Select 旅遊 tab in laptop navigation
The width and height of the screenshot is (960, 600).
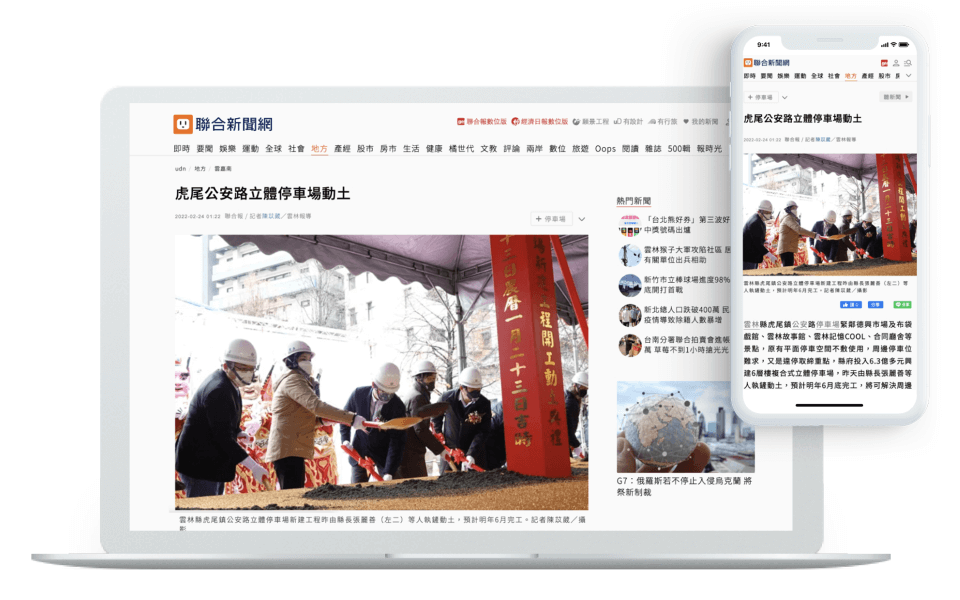pyautogui.click(x=580, y=149)
